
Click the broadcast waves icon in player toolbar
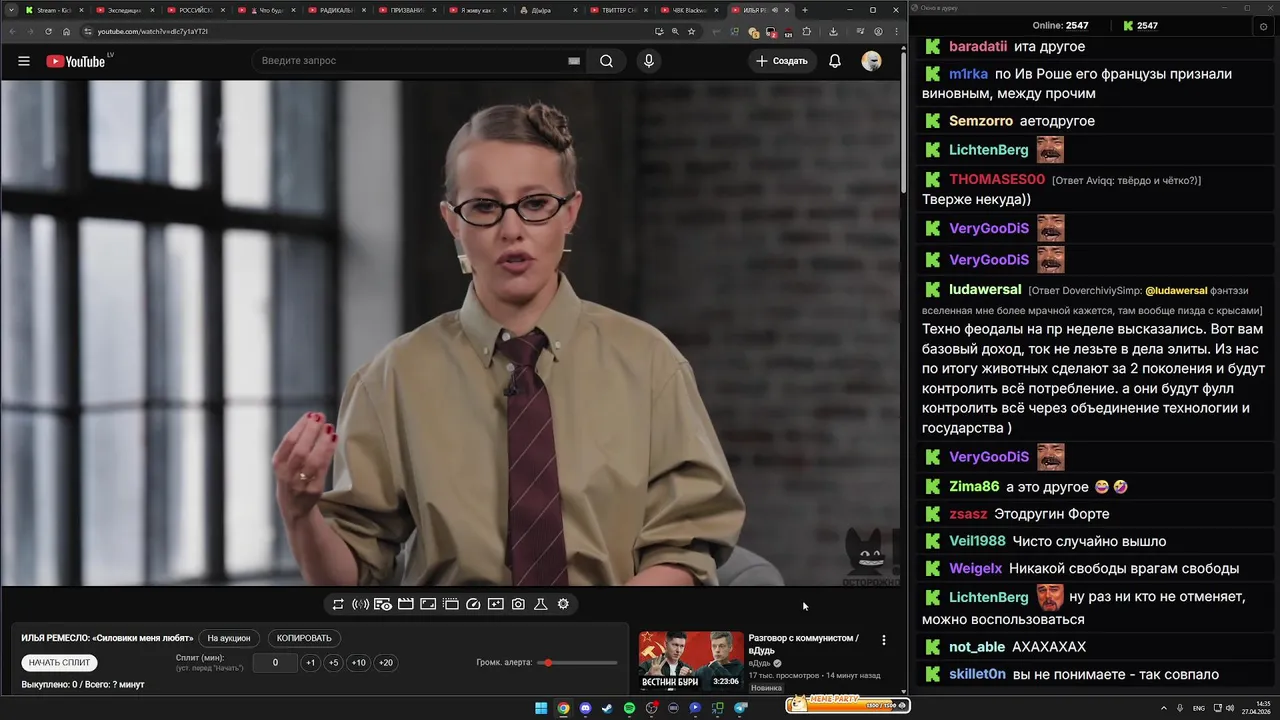tap(361, 604)
